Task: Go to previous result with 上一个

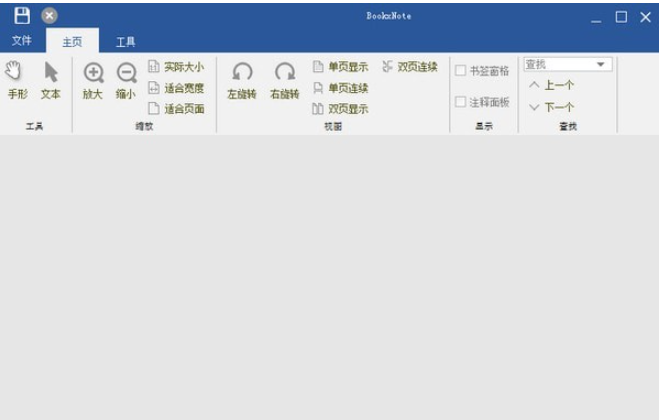Action: click(x=551, y=86)
